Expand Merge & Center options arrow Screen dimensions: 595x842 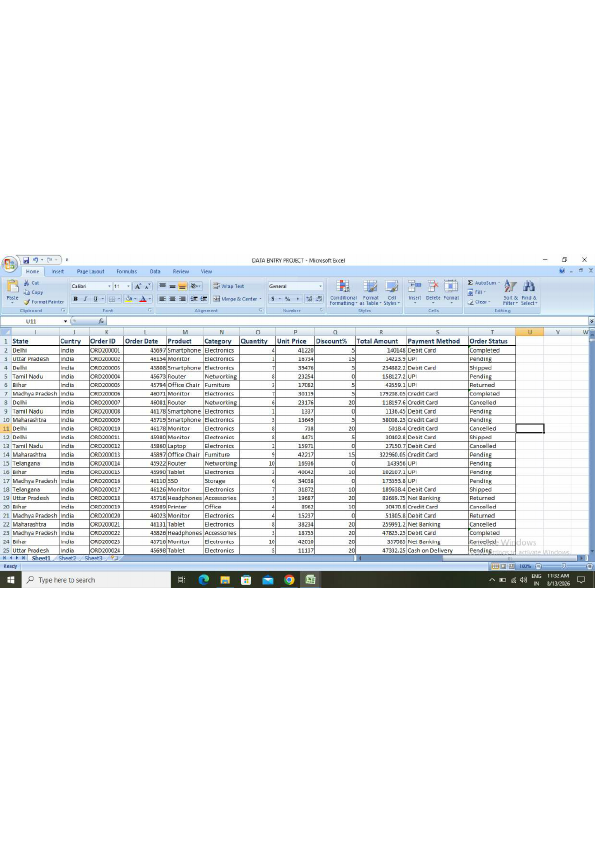(x=260, y=299)
